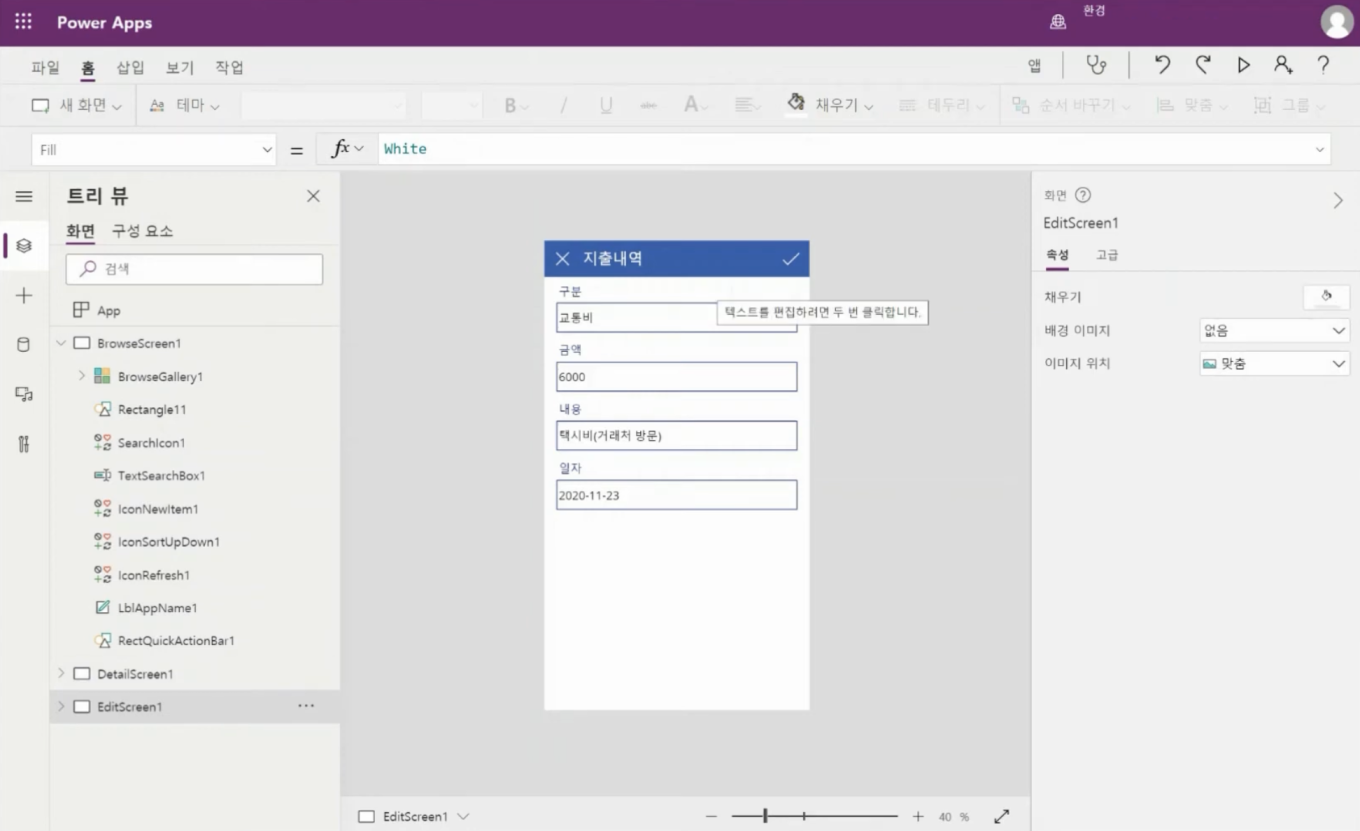Click fit-to-window expand icon

click(x=1001, y=817)
